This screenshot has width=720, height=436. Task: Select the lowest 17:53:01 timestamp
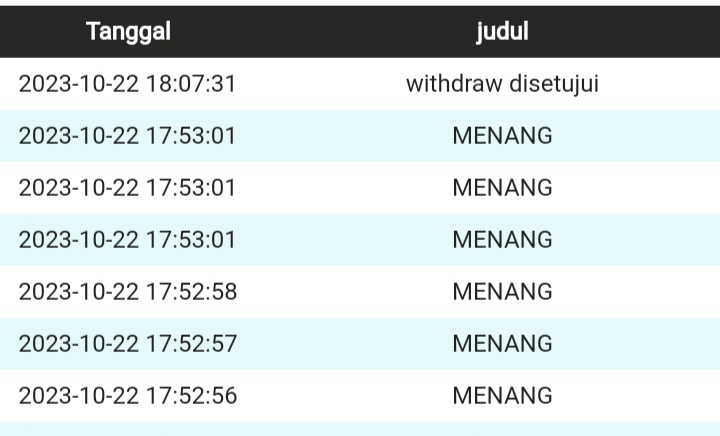128,240
